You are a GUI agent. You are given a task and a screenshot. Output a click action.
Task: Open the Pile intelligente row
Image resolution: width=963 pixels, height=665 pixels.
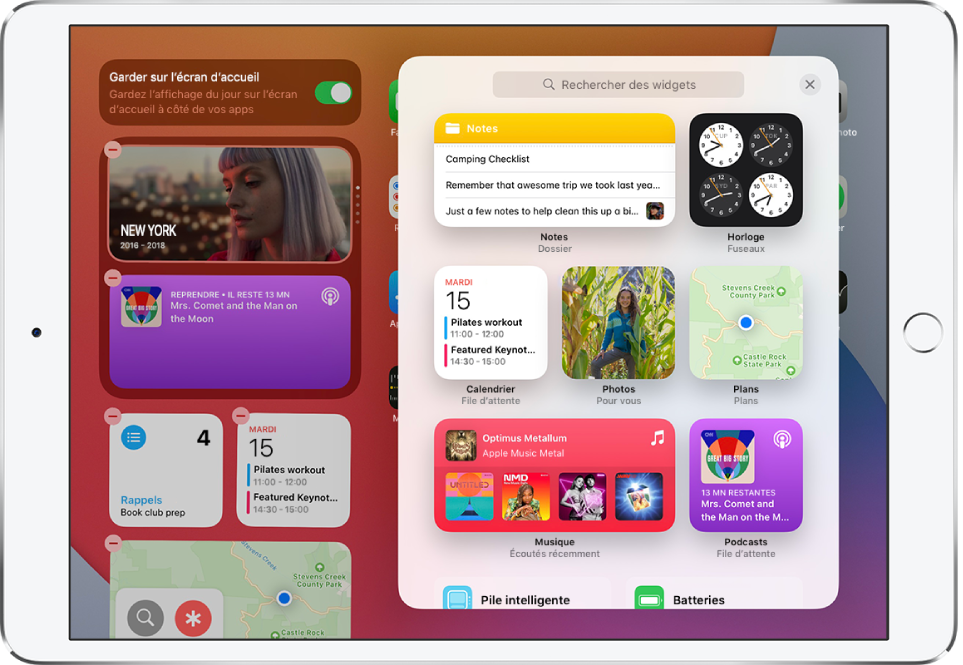point(522,594)
